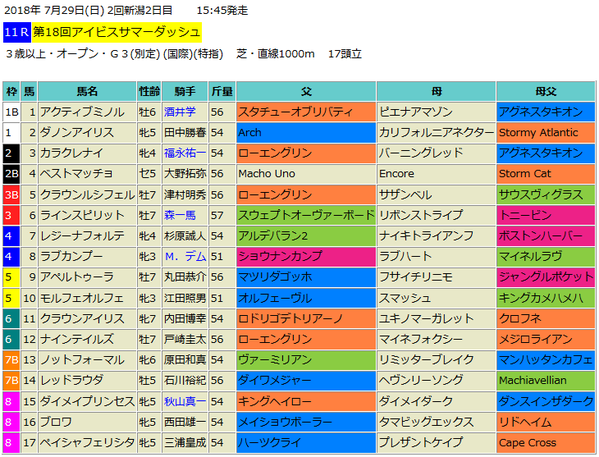Click the 性齢 column header

click(149, 91)
